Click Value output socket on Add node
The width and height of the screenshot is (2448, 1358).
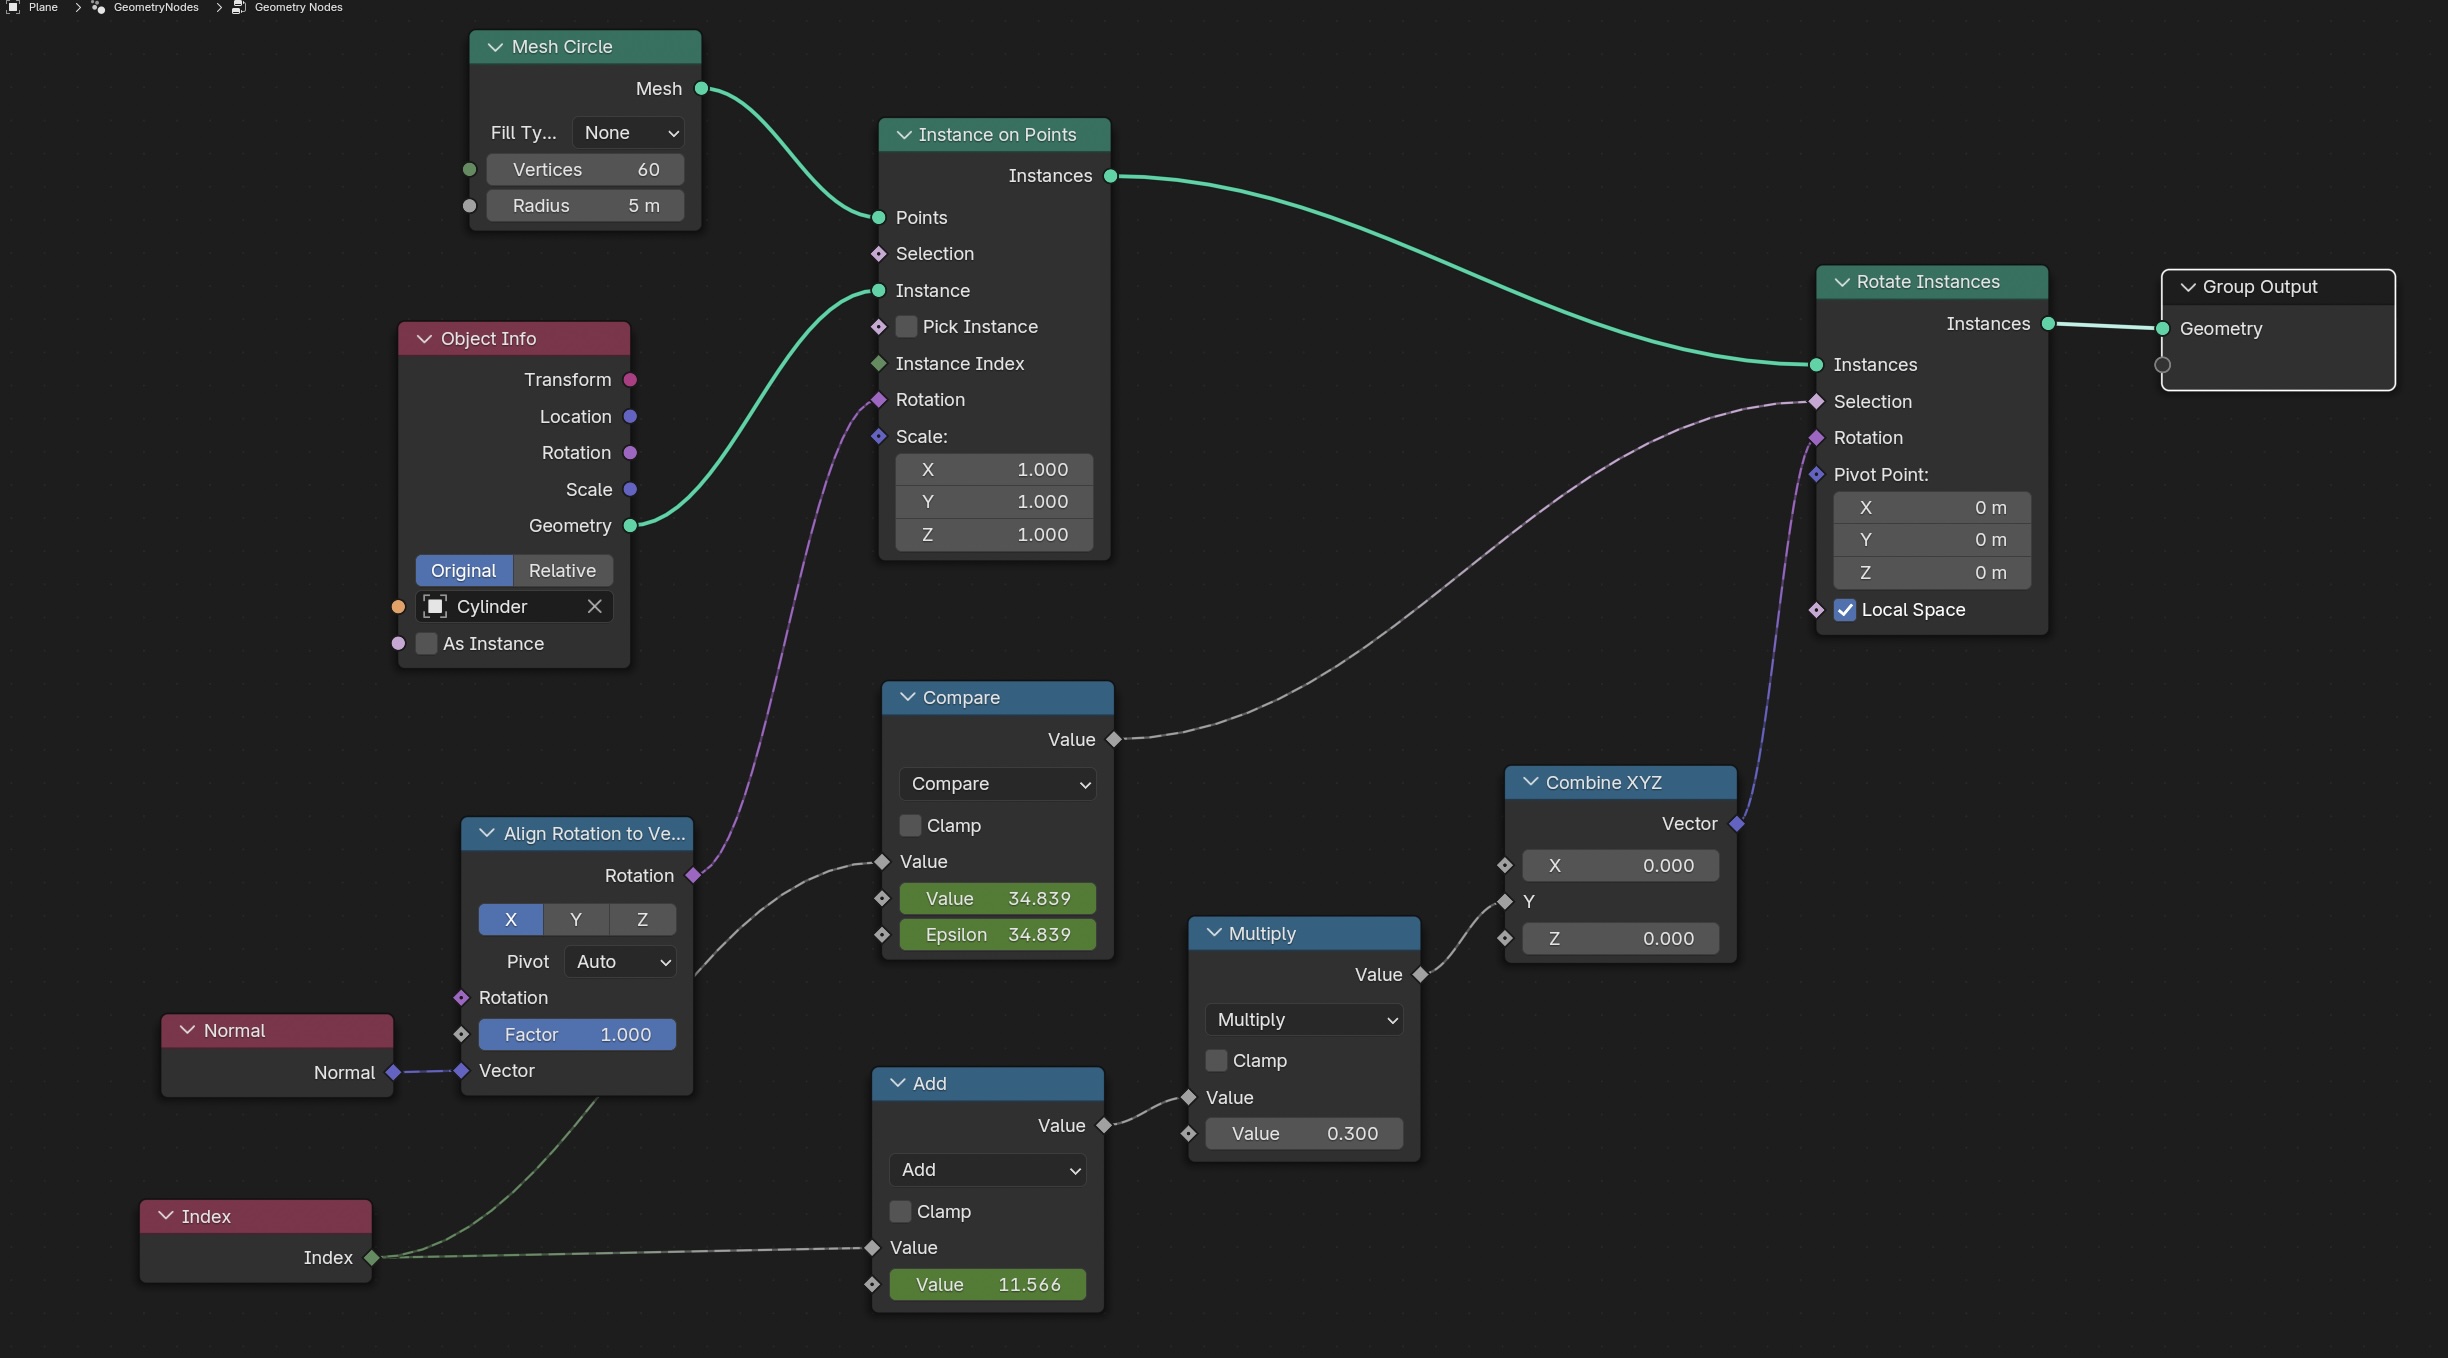1104,1126
